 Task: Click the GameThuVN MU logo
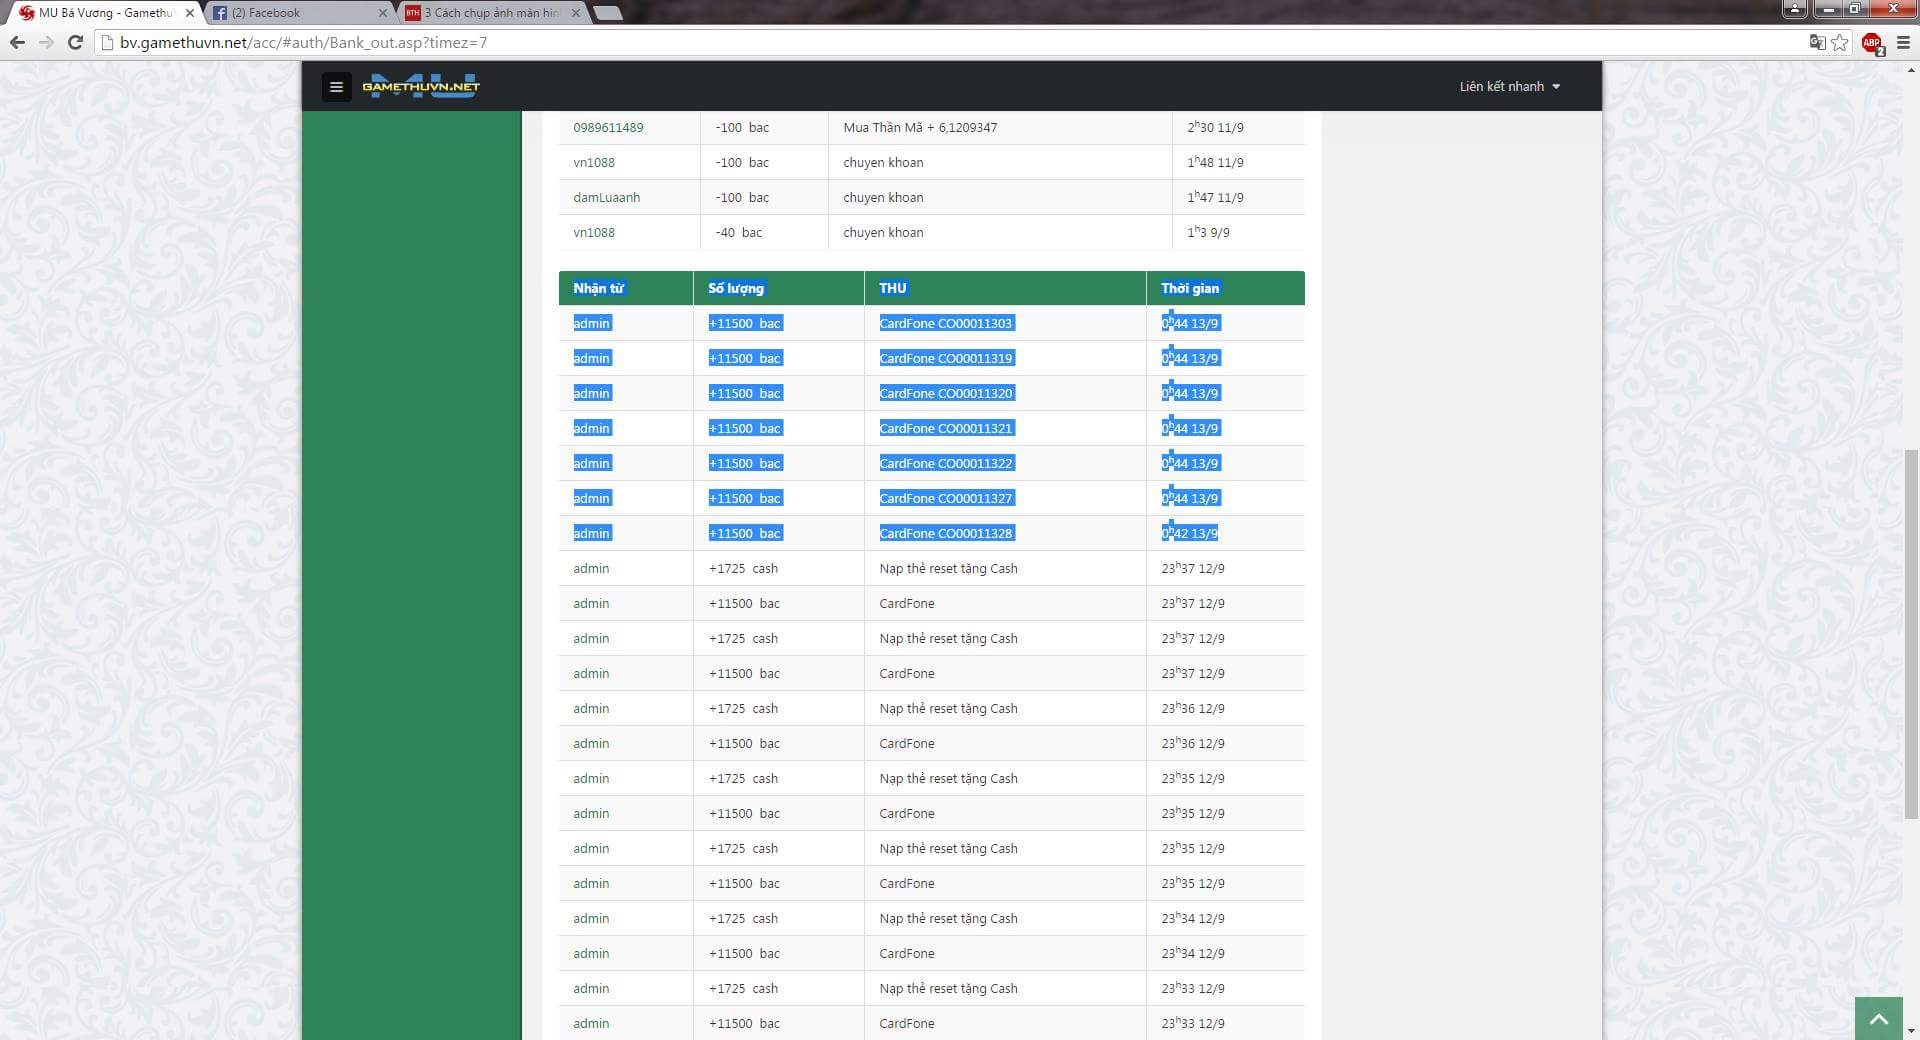click(x=421, y=86)
